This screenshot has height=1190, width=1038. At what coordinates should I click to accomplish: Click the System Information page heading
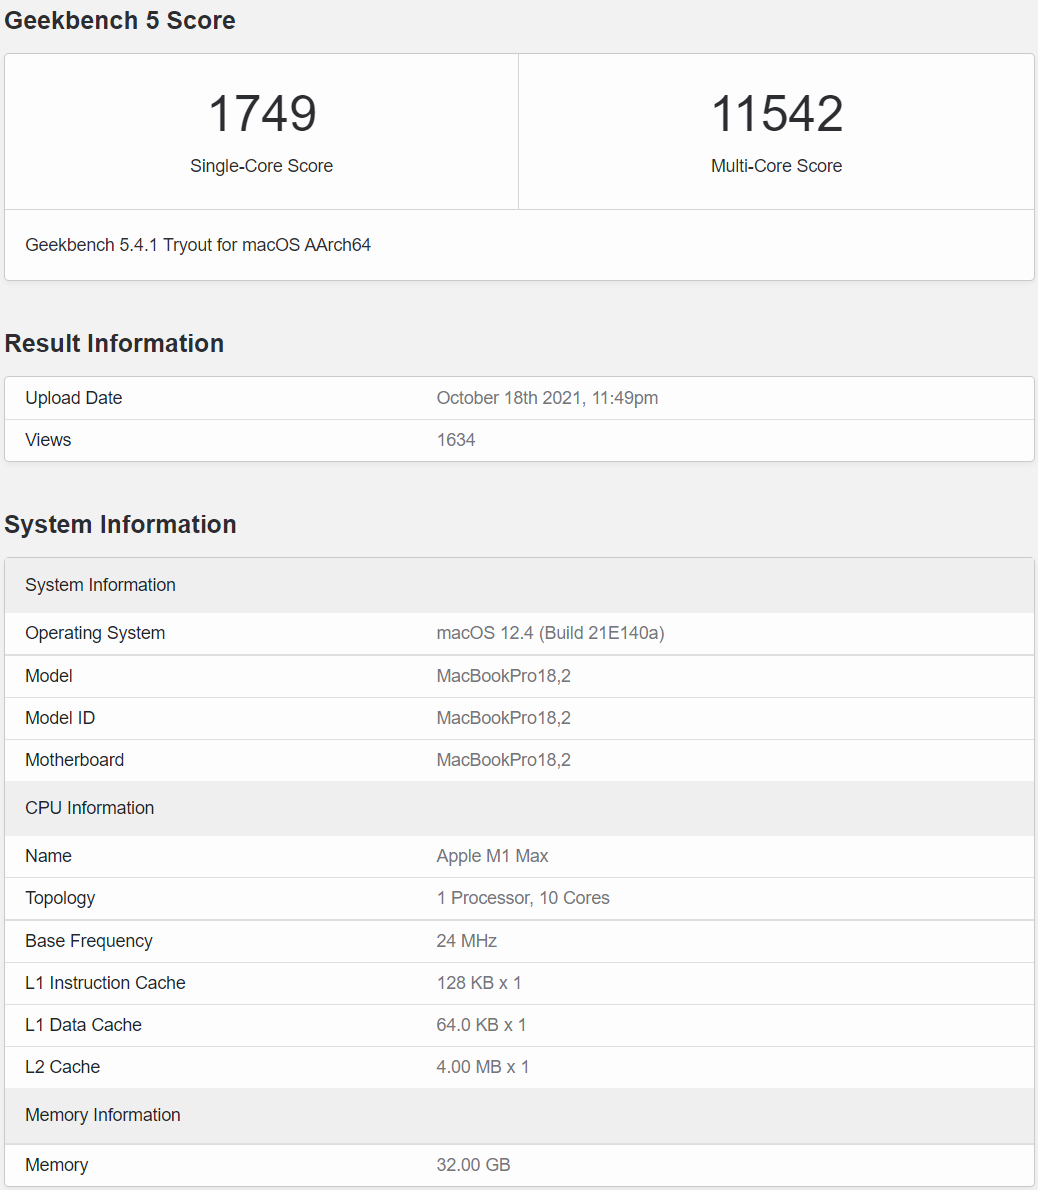[x=120, y=524]
